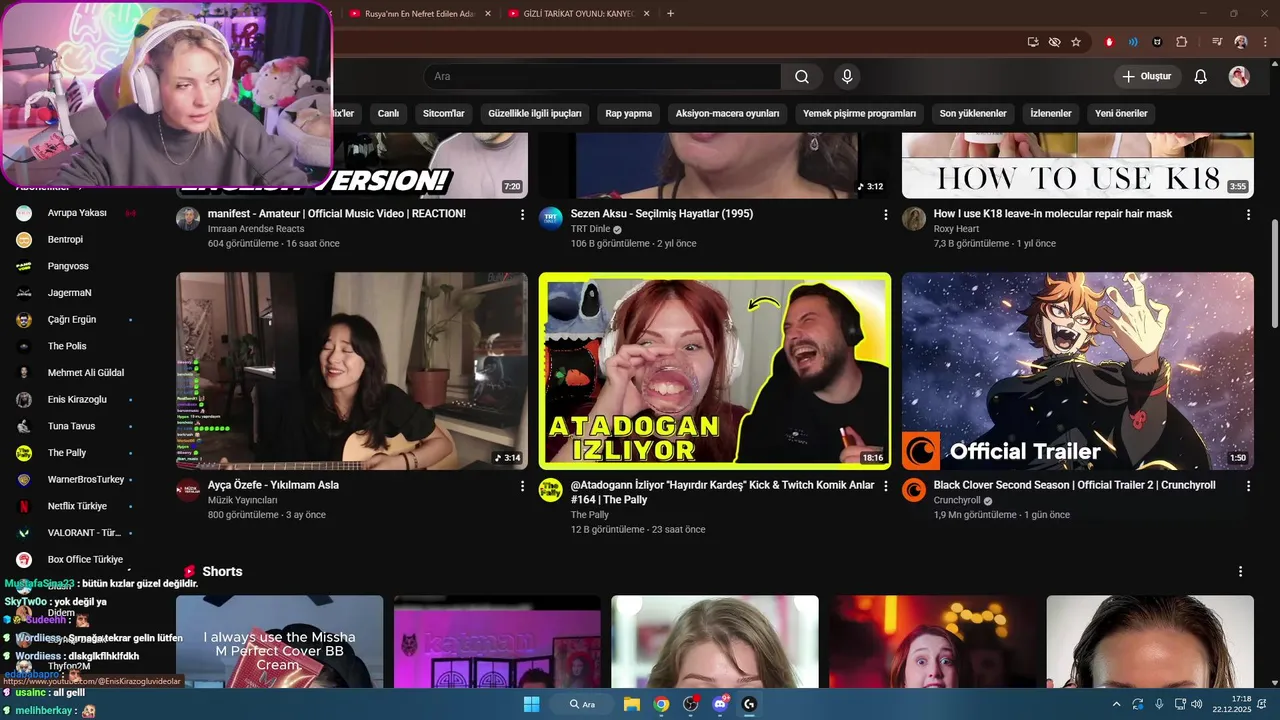Screen dimensions: 1280x720
Task: Open Discord from the taskbar
Action: [719, 704]
